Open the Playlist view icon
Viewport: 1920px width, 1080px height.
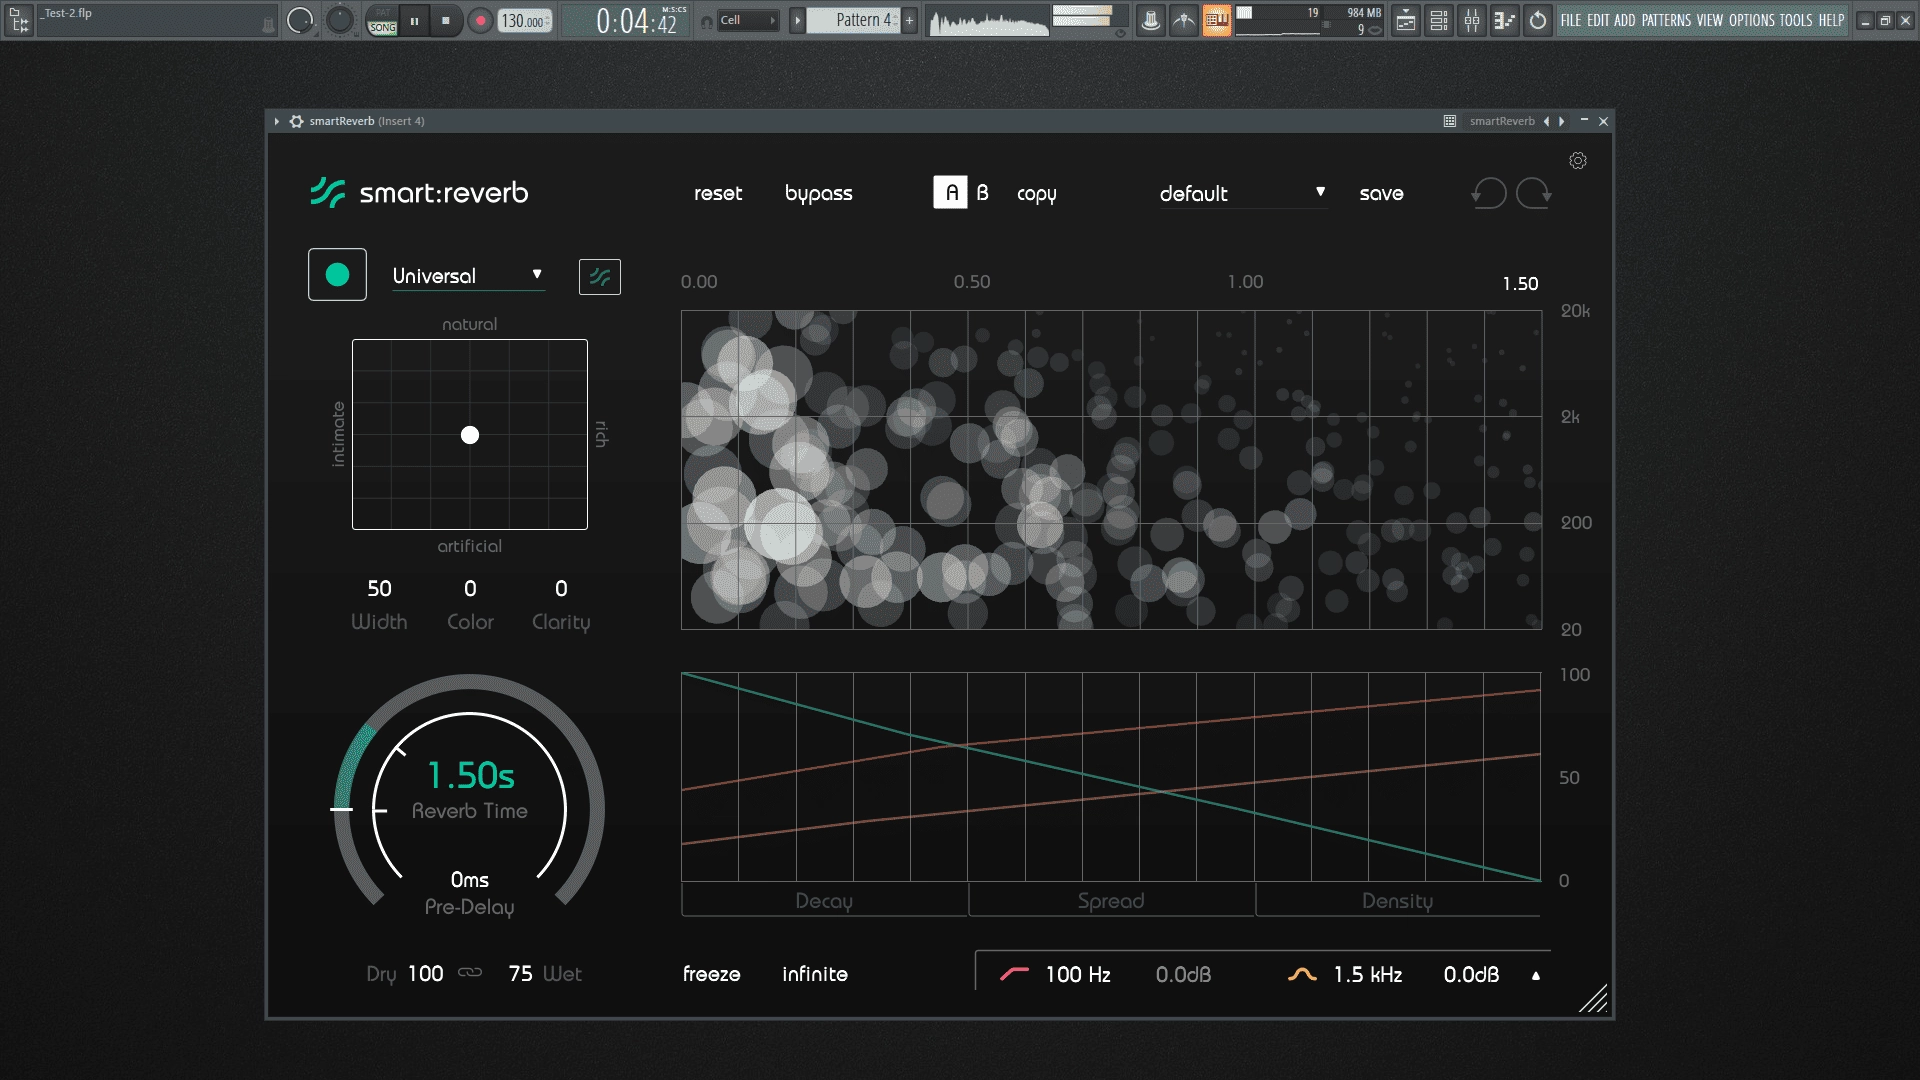point(1406,20)
